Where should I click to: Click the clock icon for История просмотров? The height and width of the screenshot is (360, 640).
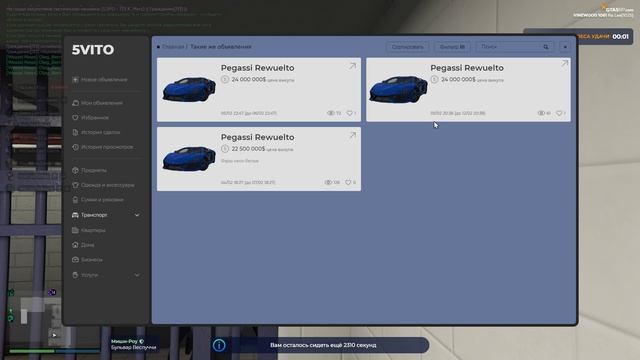point(75,147)
